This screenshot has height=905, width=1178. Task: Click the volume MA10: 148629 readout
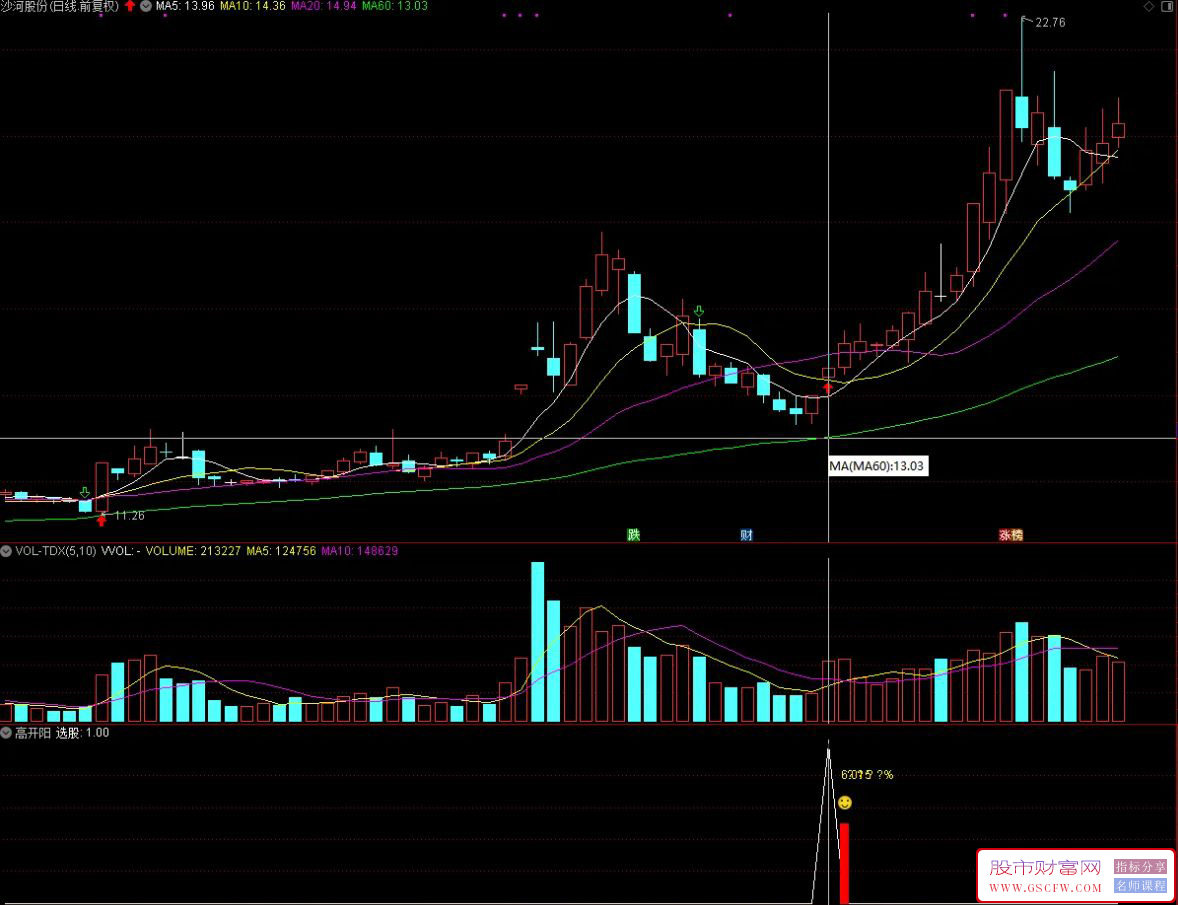click(x=359, y=551)
